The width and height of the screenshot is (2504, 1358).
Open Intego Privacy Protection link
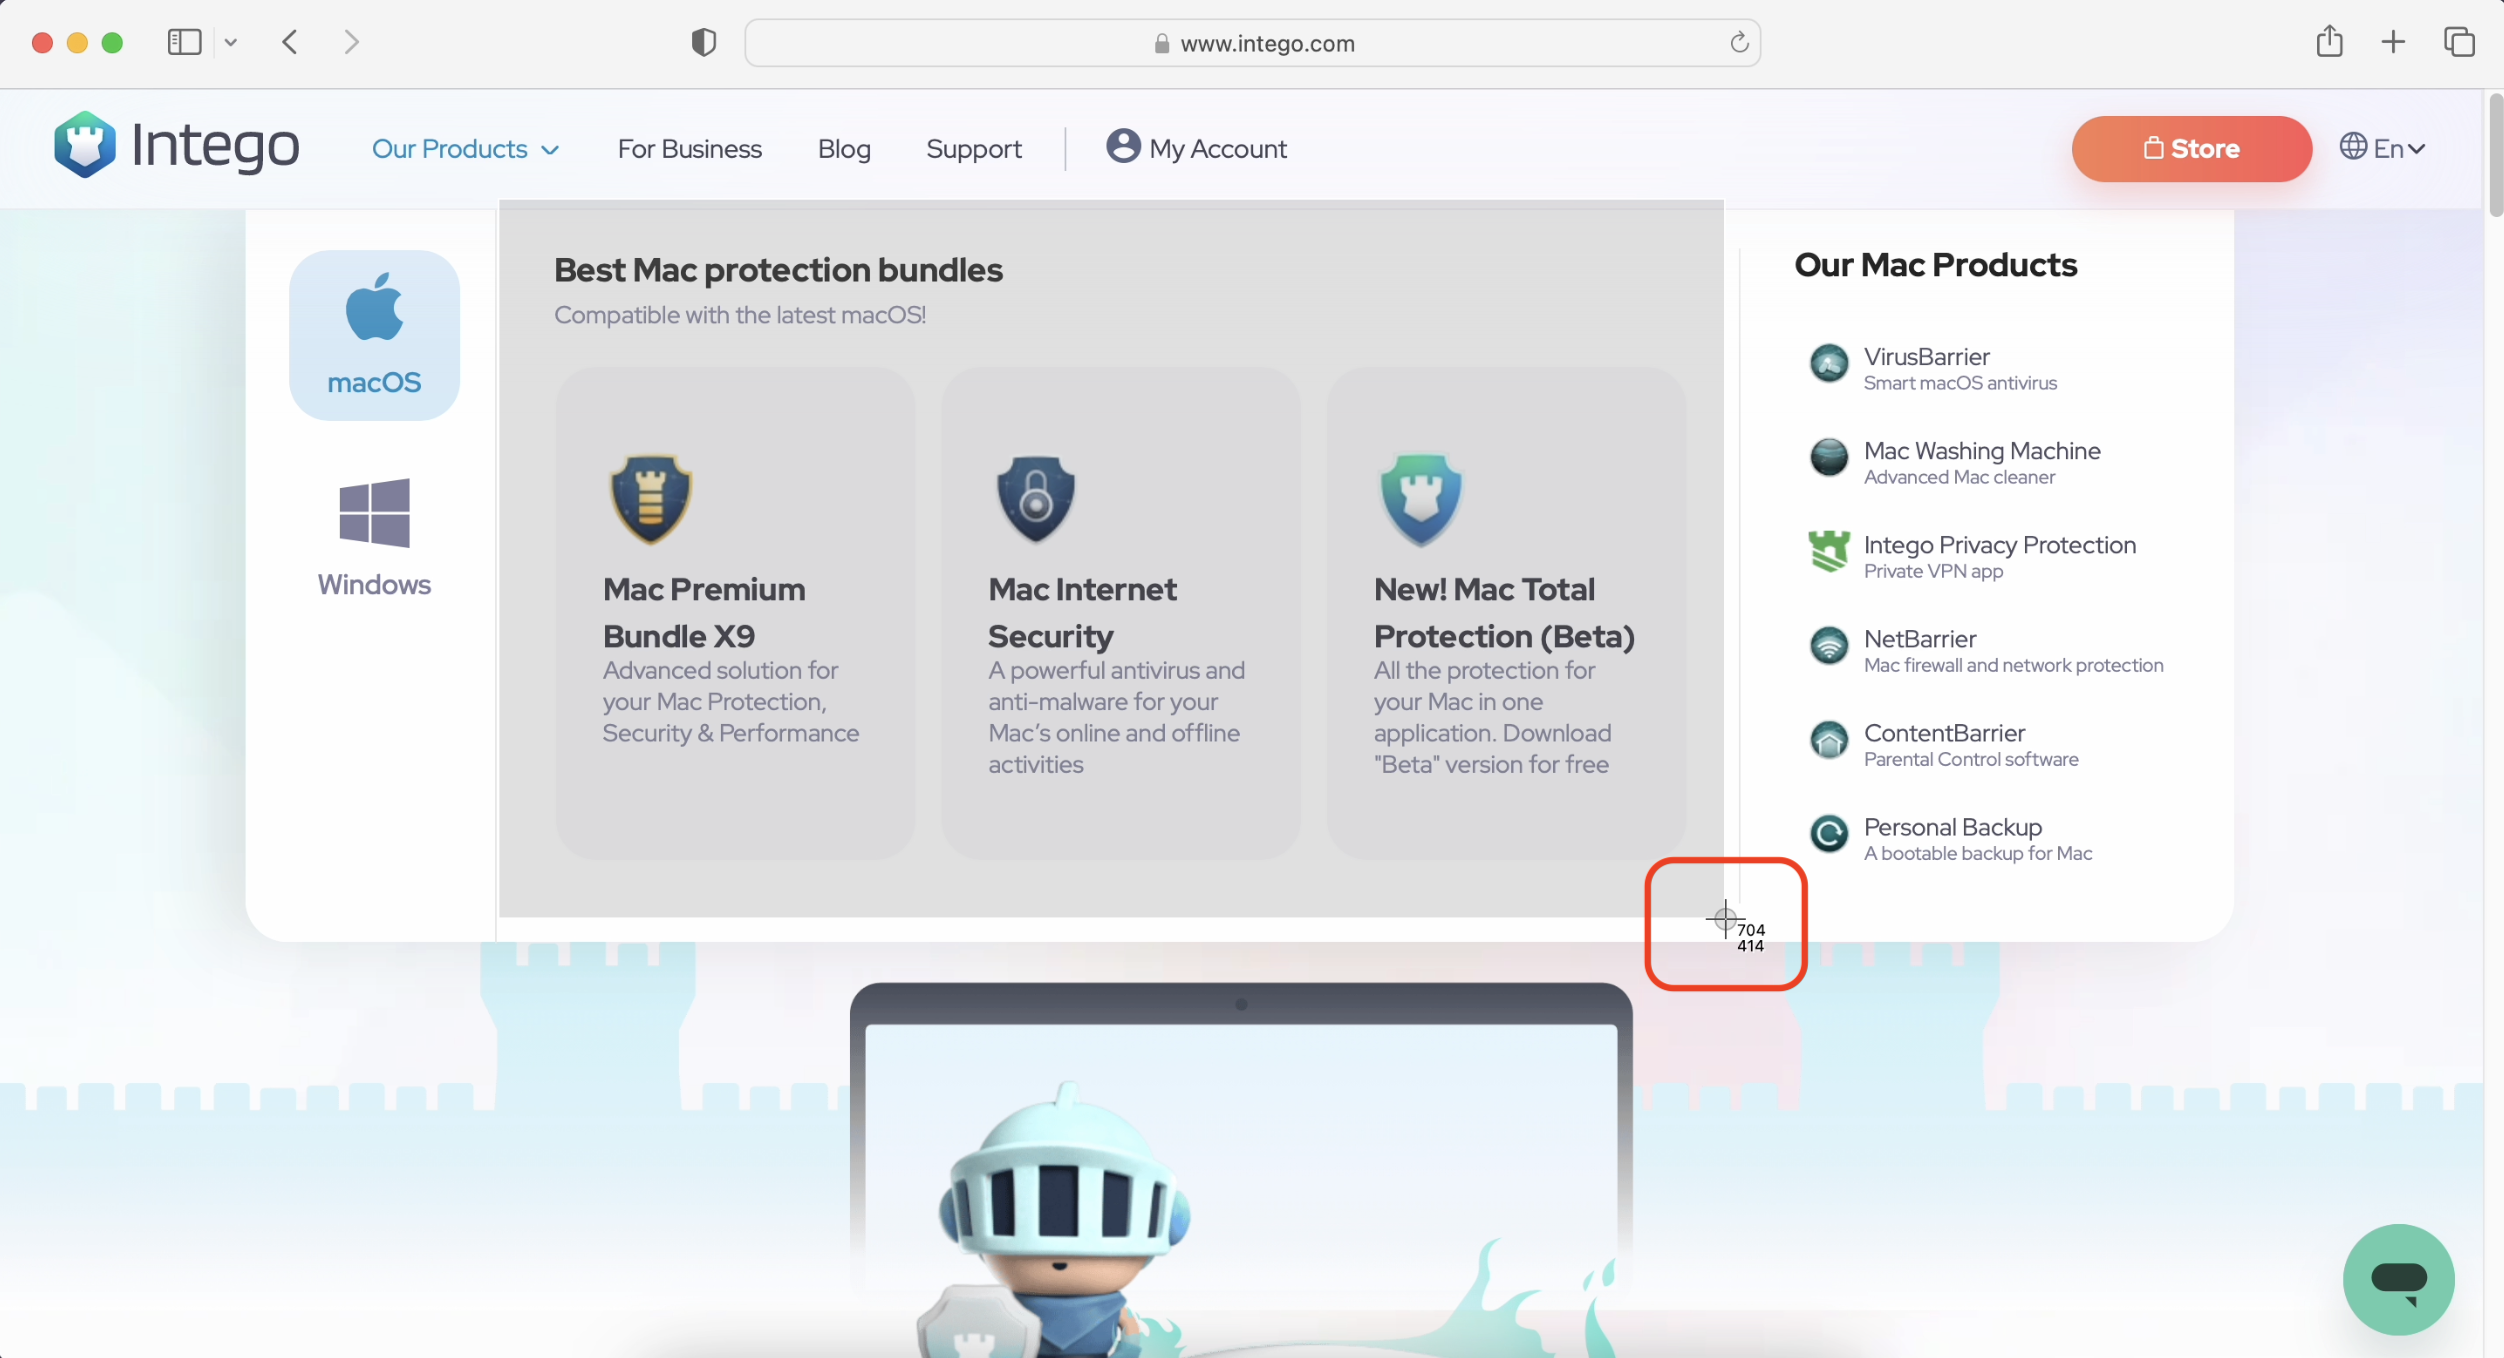pos(1999,545)
